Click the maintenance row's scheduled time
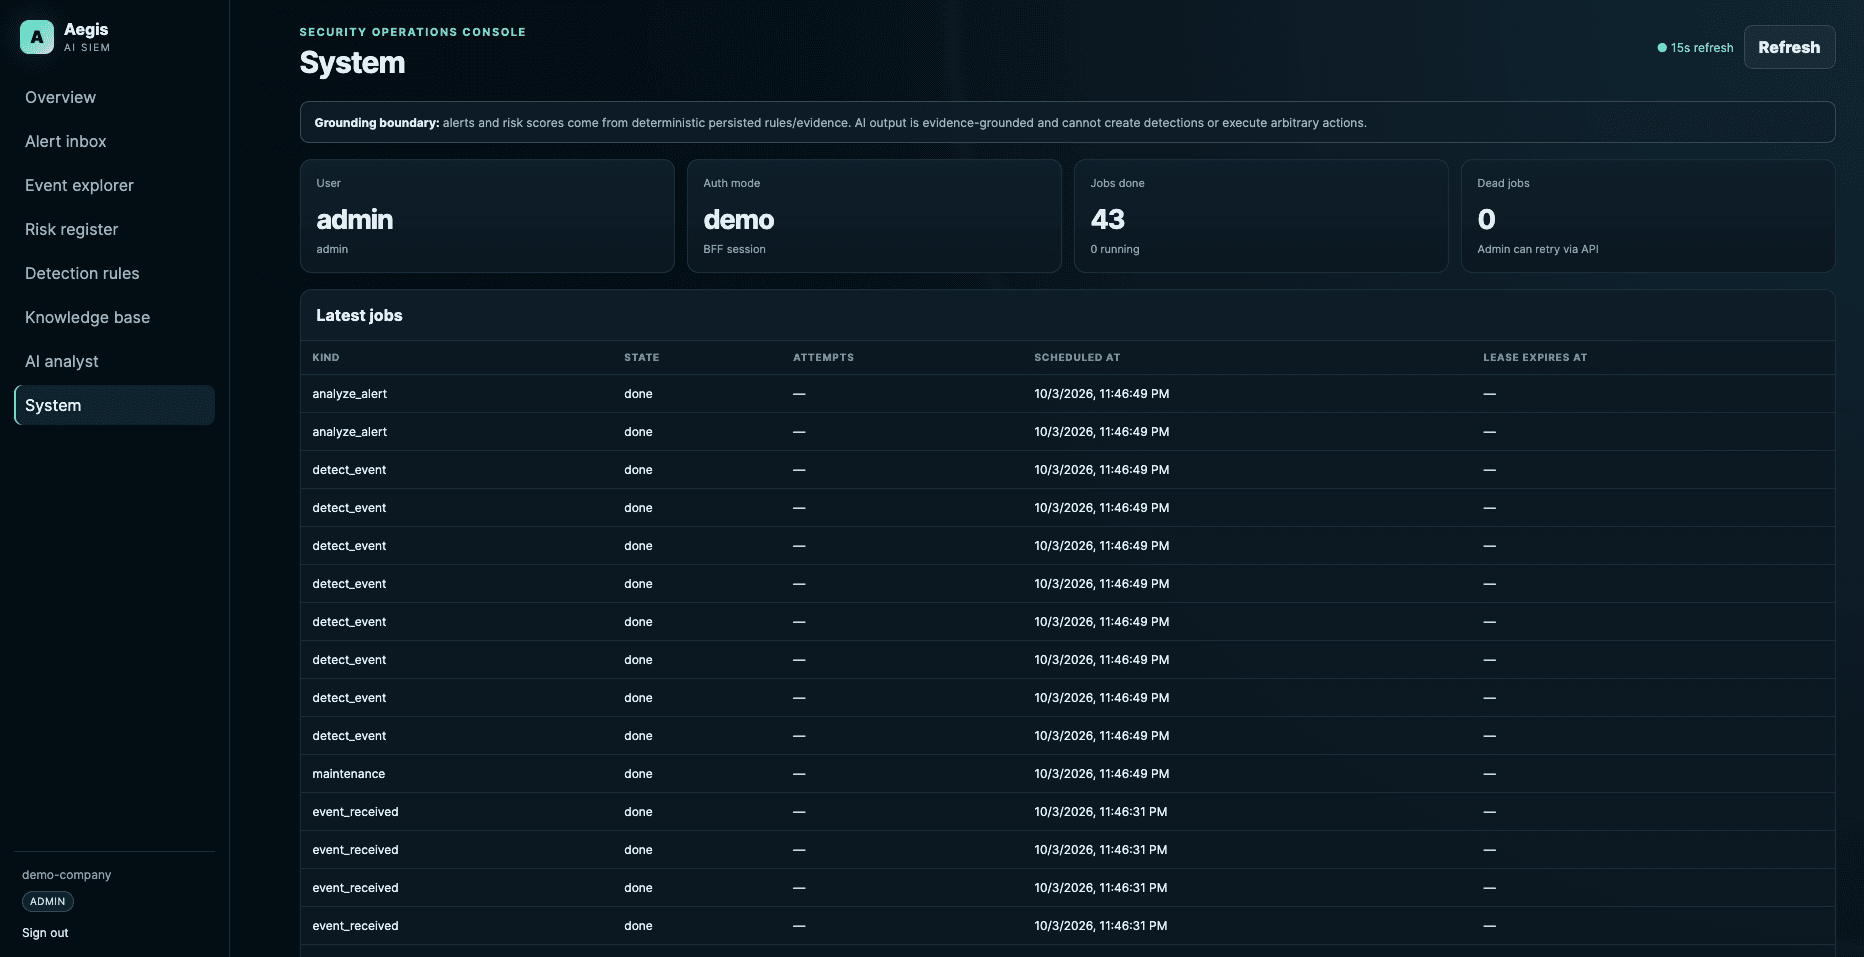This screenshot has width=1864, height=957. click(x=1101, y=774)
